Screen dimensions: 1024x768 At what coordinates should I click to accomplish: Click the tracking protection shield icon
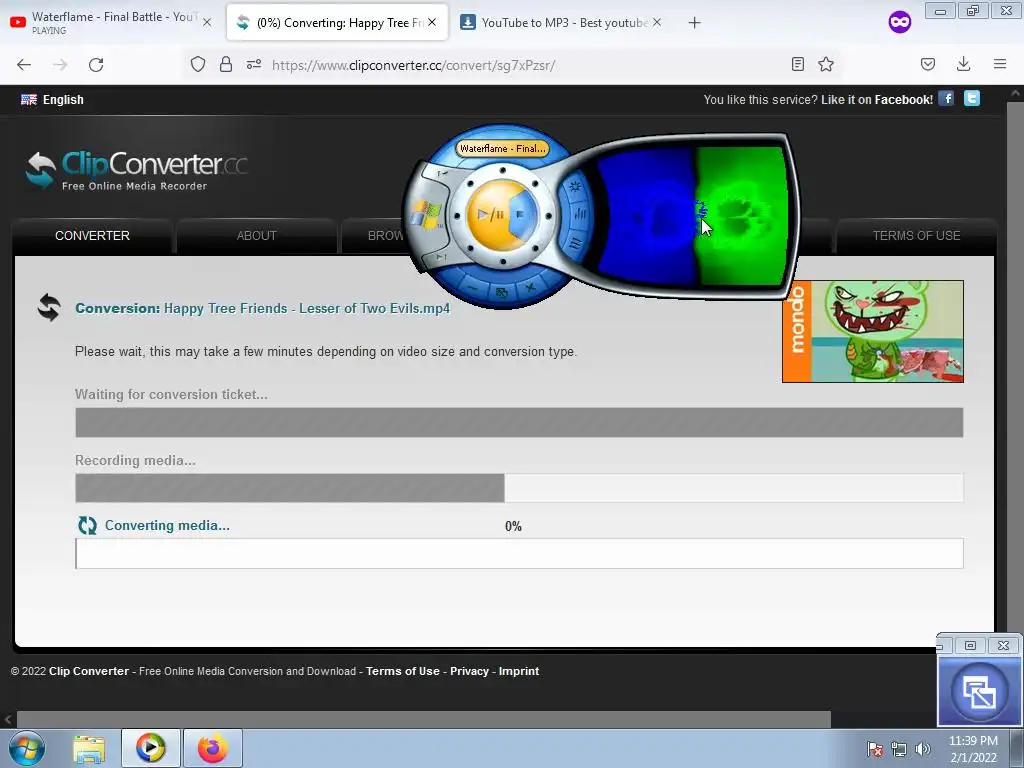(198, 64)
